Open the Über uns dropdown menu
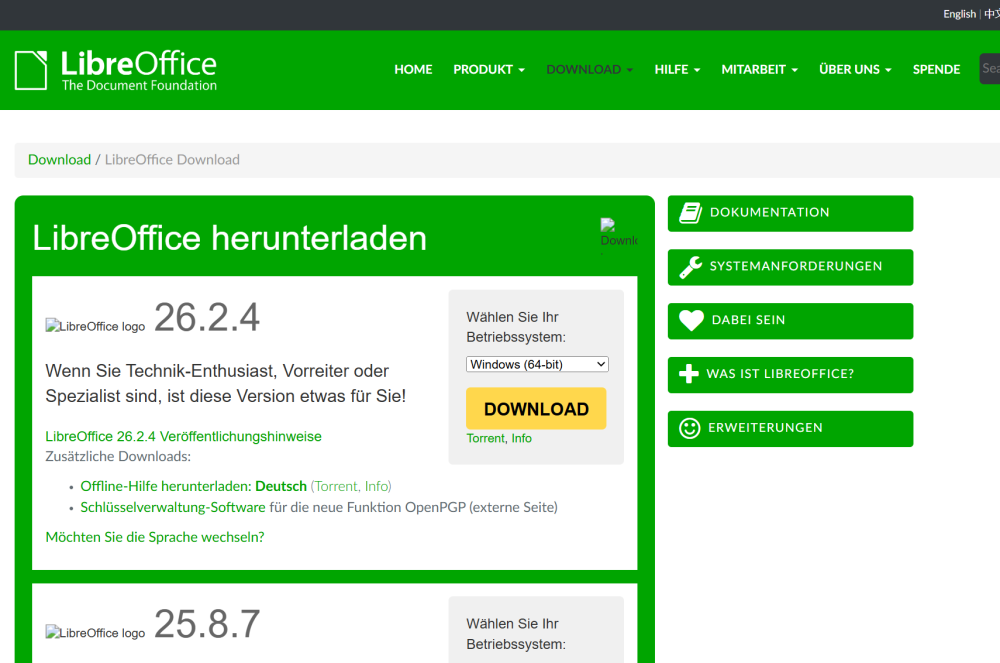This screenshot has height=663, width=1000. tap(855, 69)
